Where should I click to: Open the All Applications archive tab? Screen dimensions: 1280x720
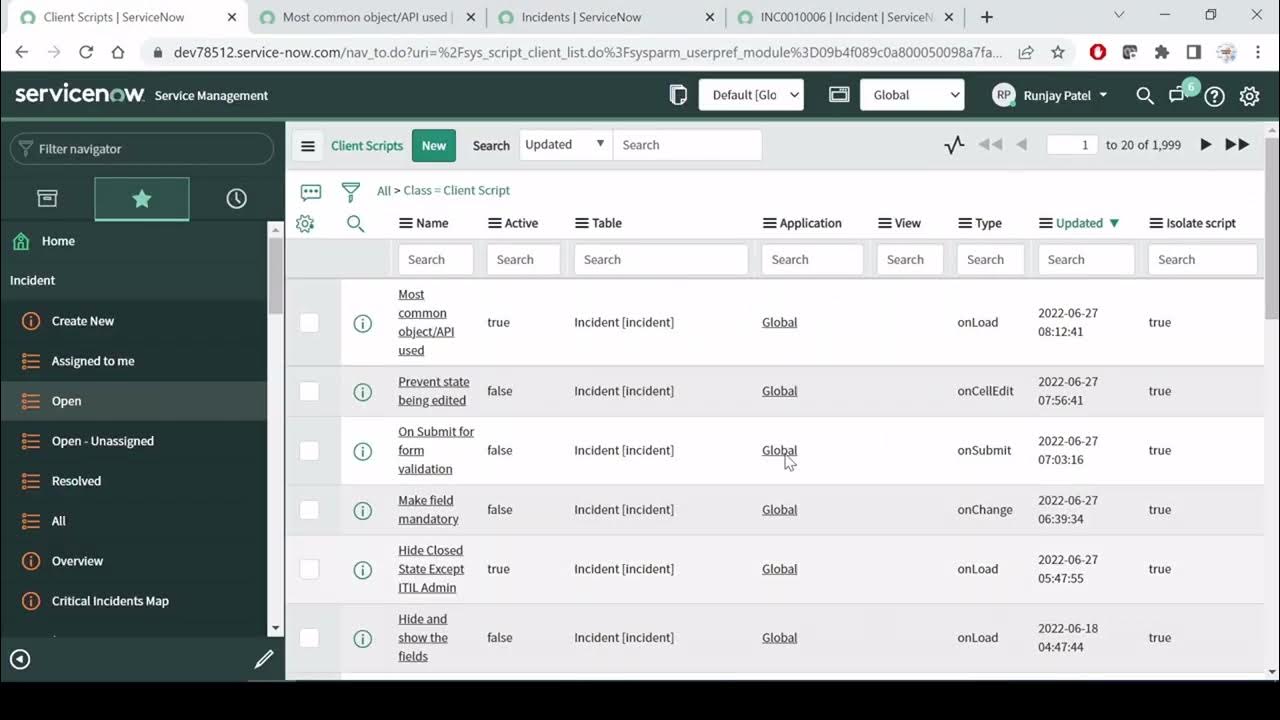pyautogui.click(x=47, y=198)
